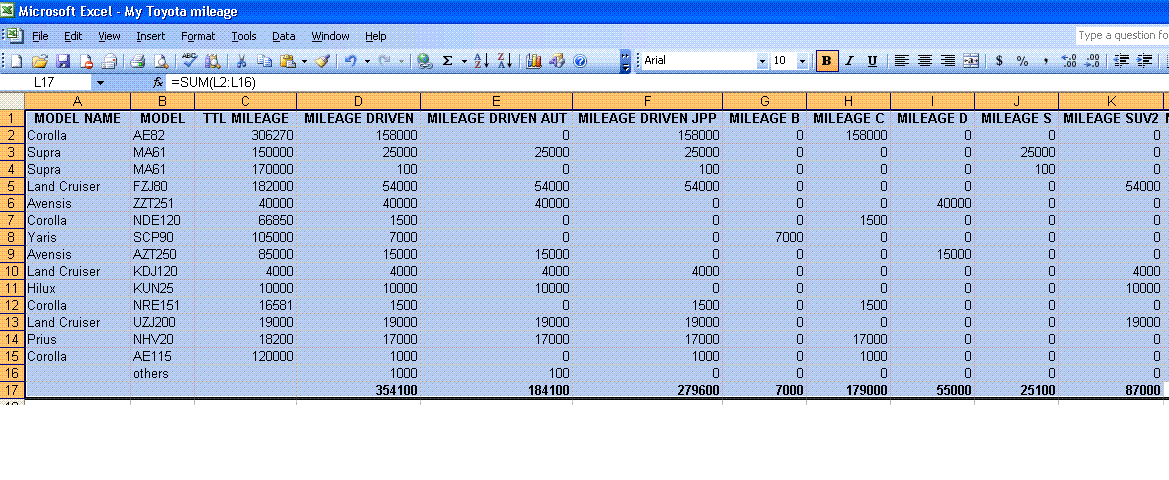The width and height of the screenshot is (1169, 480).
Task: Apply Comma style formatting
Action: point(1045,61)
